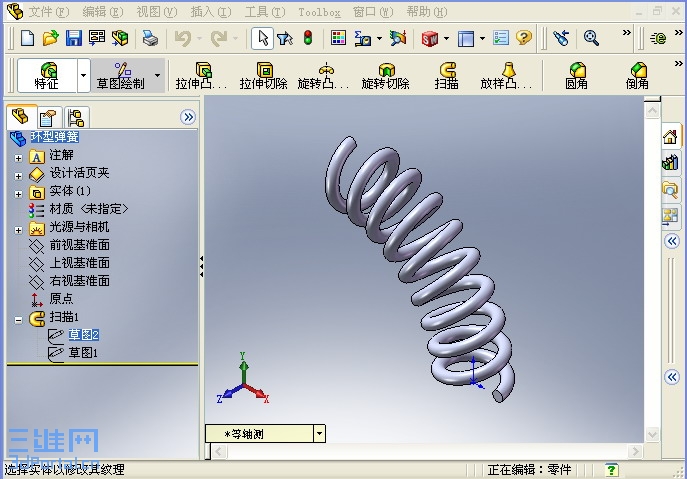This screenshot has width=687, height=479.
Task: Collapse the 扫描1 feature node
Action: (x=18, y=320)
